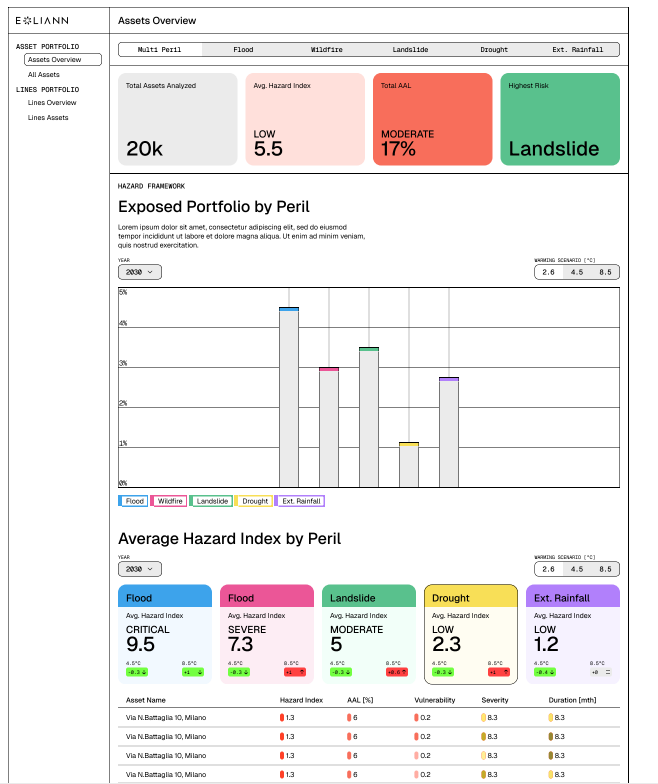This screenshot has width=658, height=784.
Task: Open year dropdown in Exposed Portfolio section
Action: click(x=139, y=272)
